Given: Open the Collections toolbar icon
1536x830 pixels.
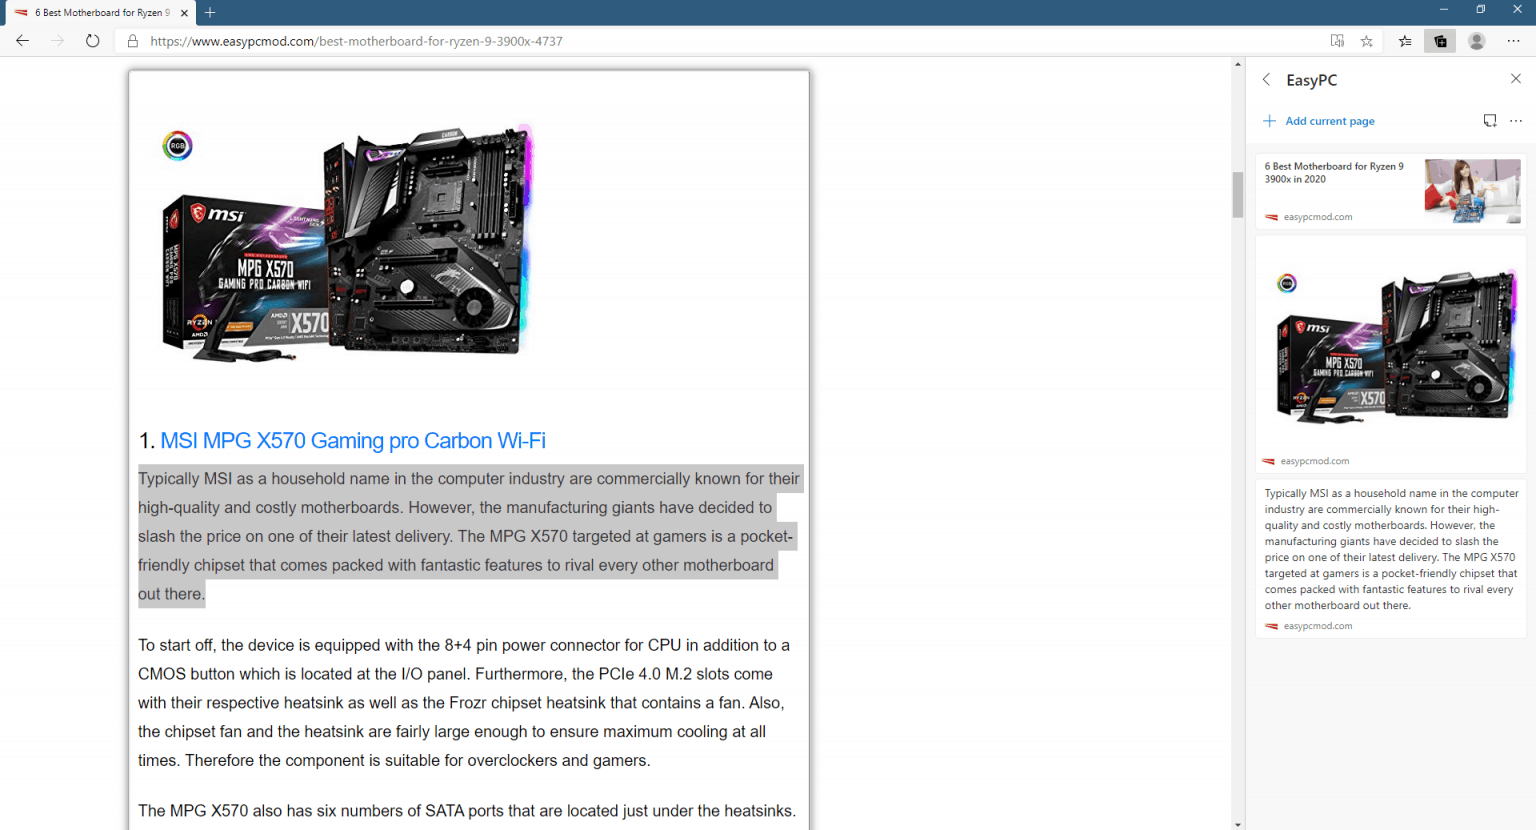Looking at the screenshot, I should click(x=1440, y=41).
